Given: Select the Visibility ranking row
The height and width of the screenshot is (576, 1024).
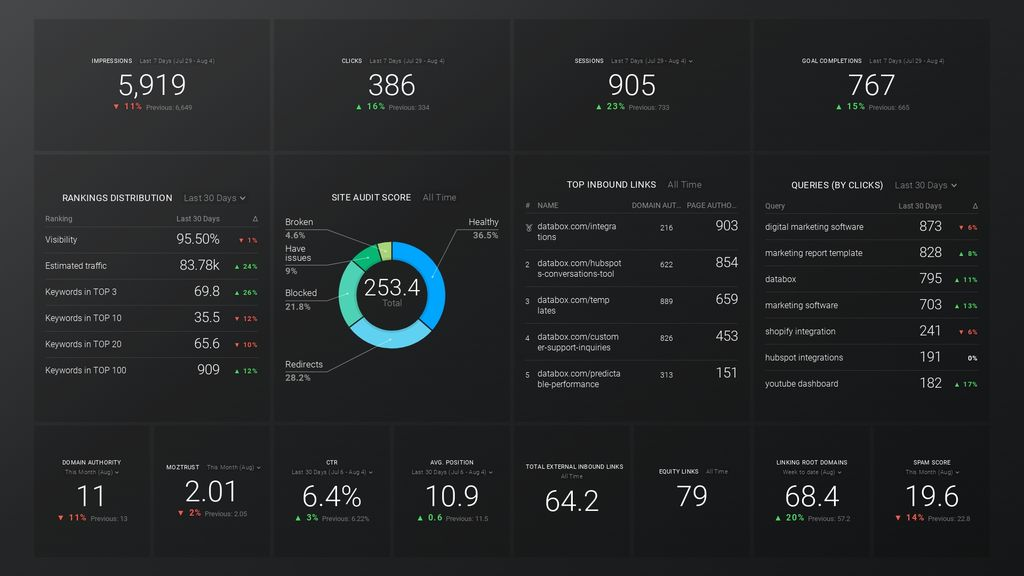Looking at the screenshot, I should pos(152,240).
